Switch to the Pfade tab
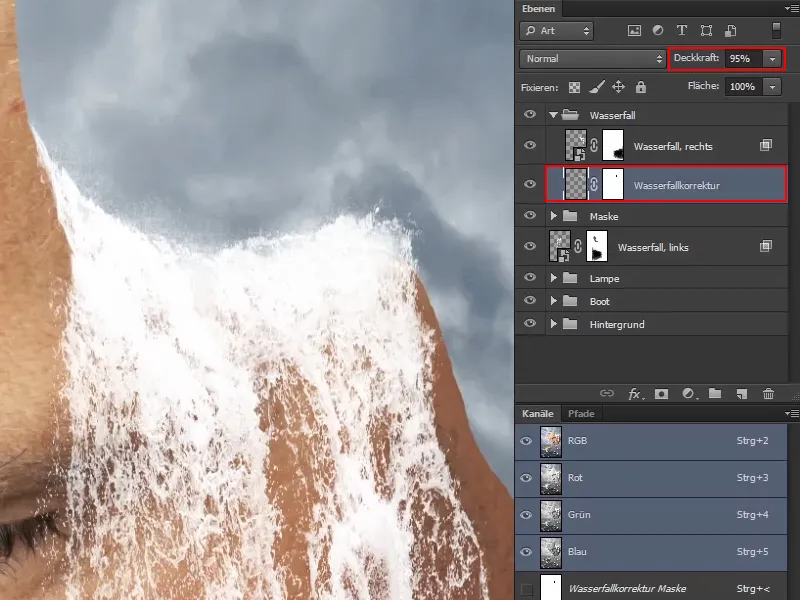The height and width of the screenshot is (600, 800). (581, 414)
